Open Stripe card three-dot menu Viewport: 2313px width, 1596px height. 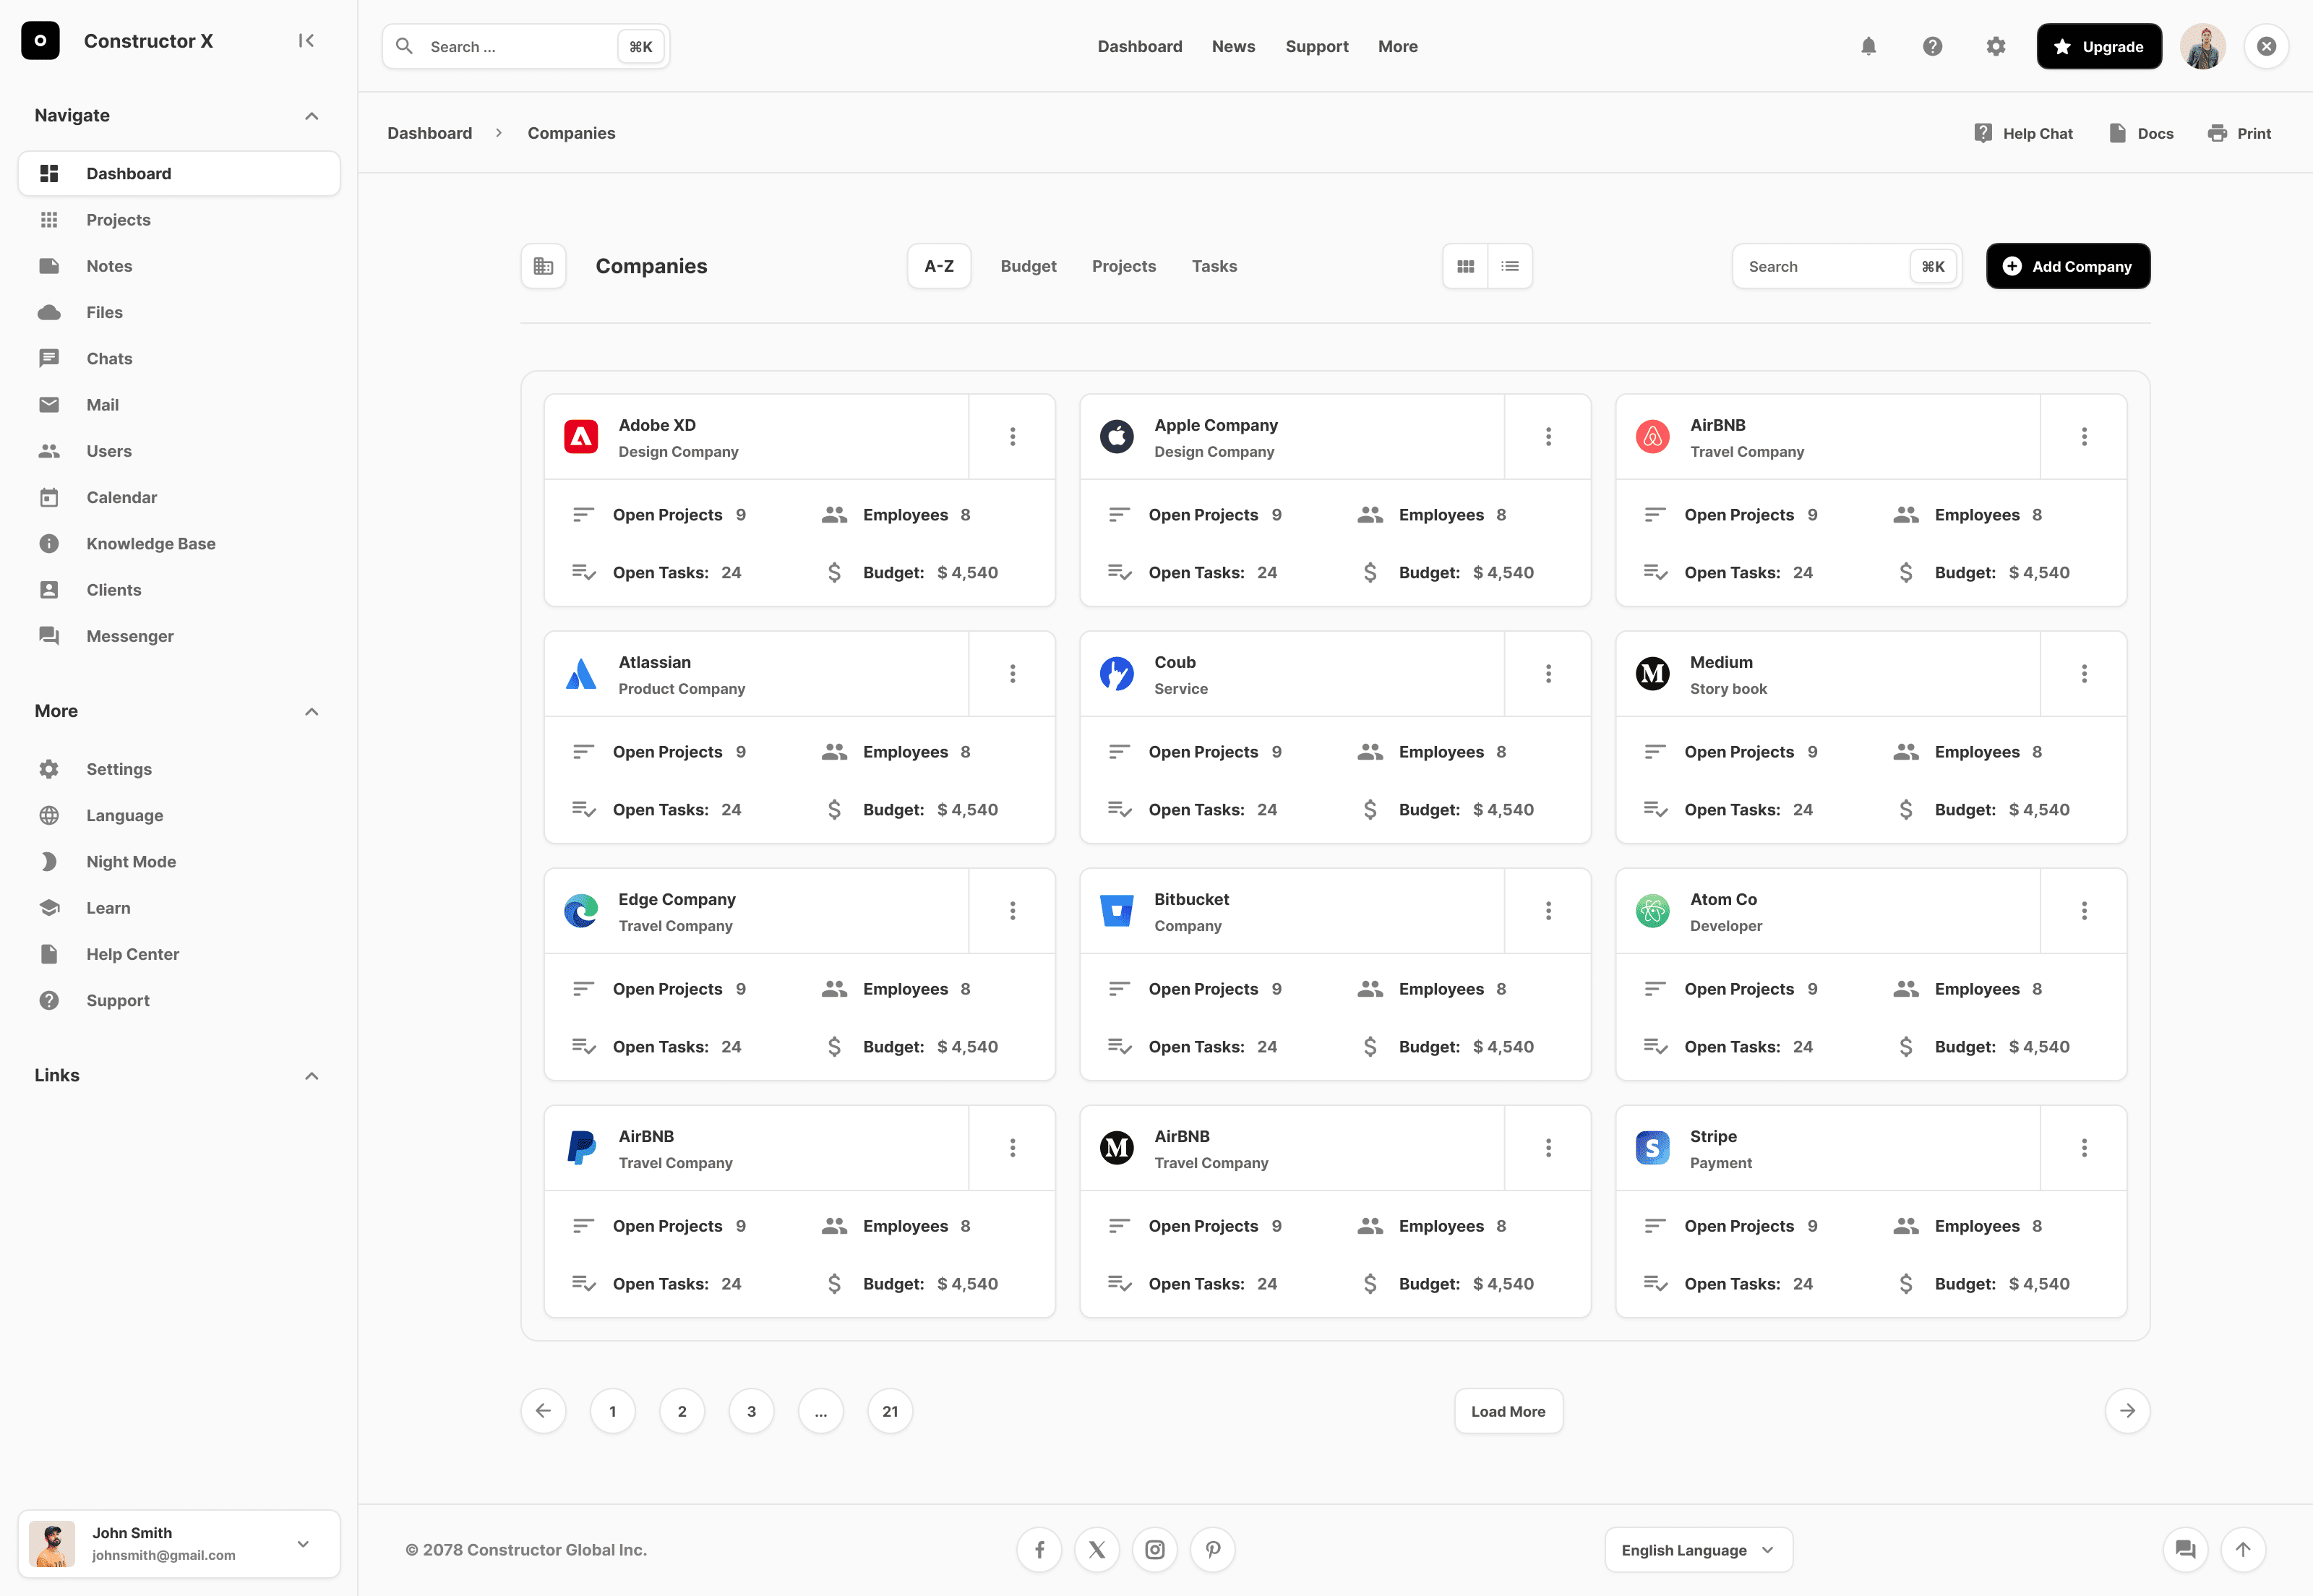point(2083,1148)
